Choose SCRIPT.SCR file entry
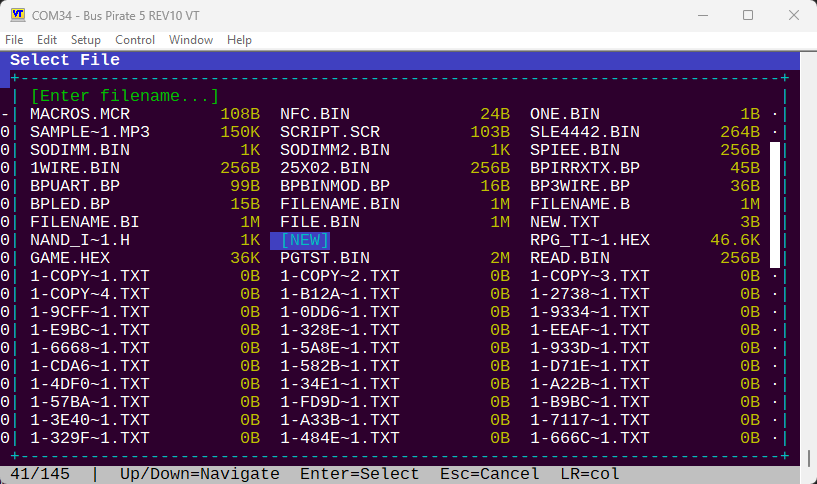Viewport: 817px width, 484px height. (330, 132)
